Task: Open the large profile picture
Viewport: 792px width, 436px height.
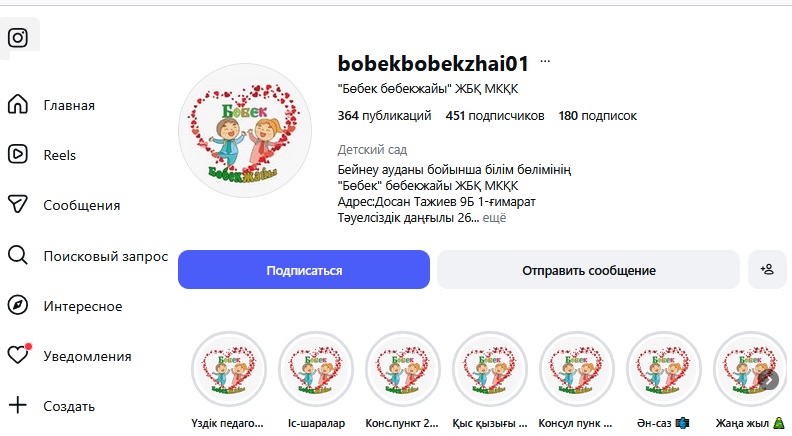Action: [245, 130]
